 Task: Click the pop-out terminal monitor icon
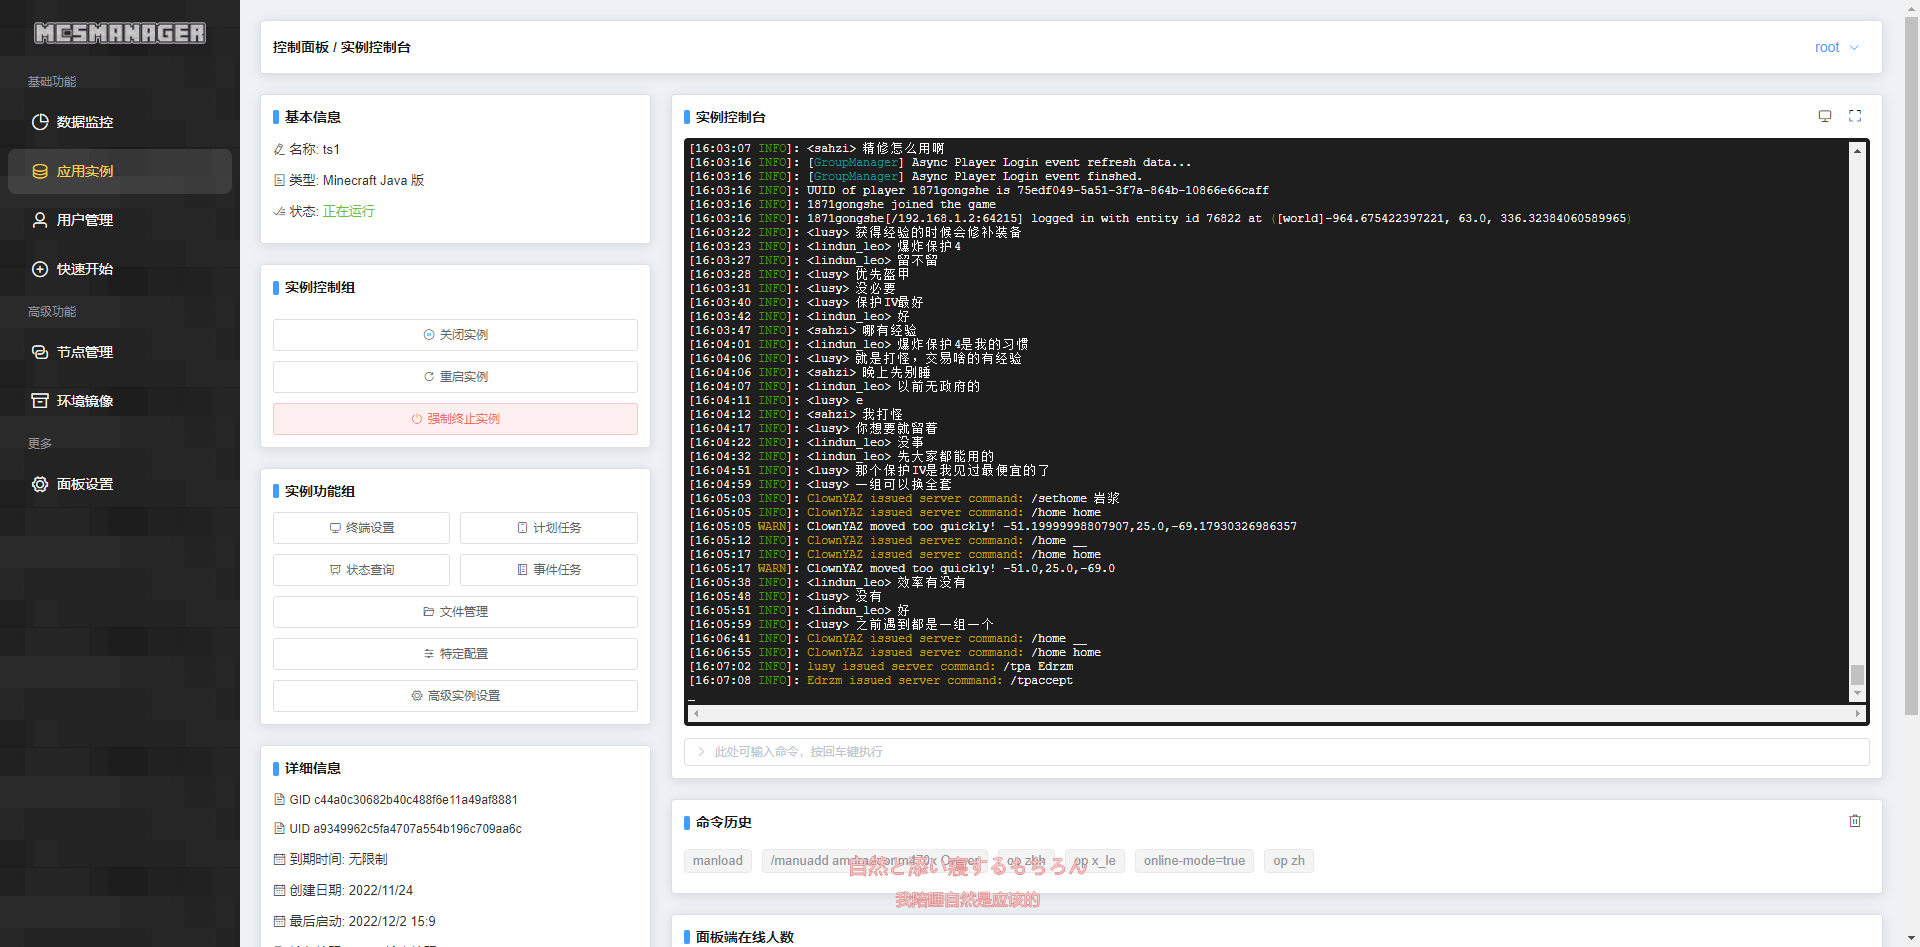[1824, 116]
